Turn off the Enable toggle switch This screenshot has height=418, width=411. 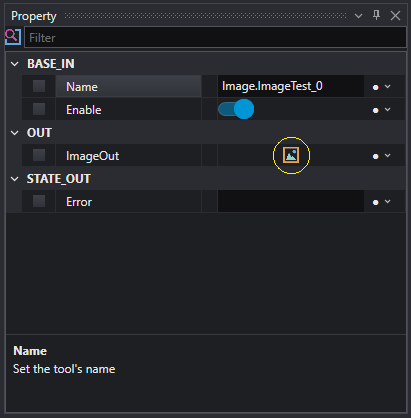click(x=236, y=109)
